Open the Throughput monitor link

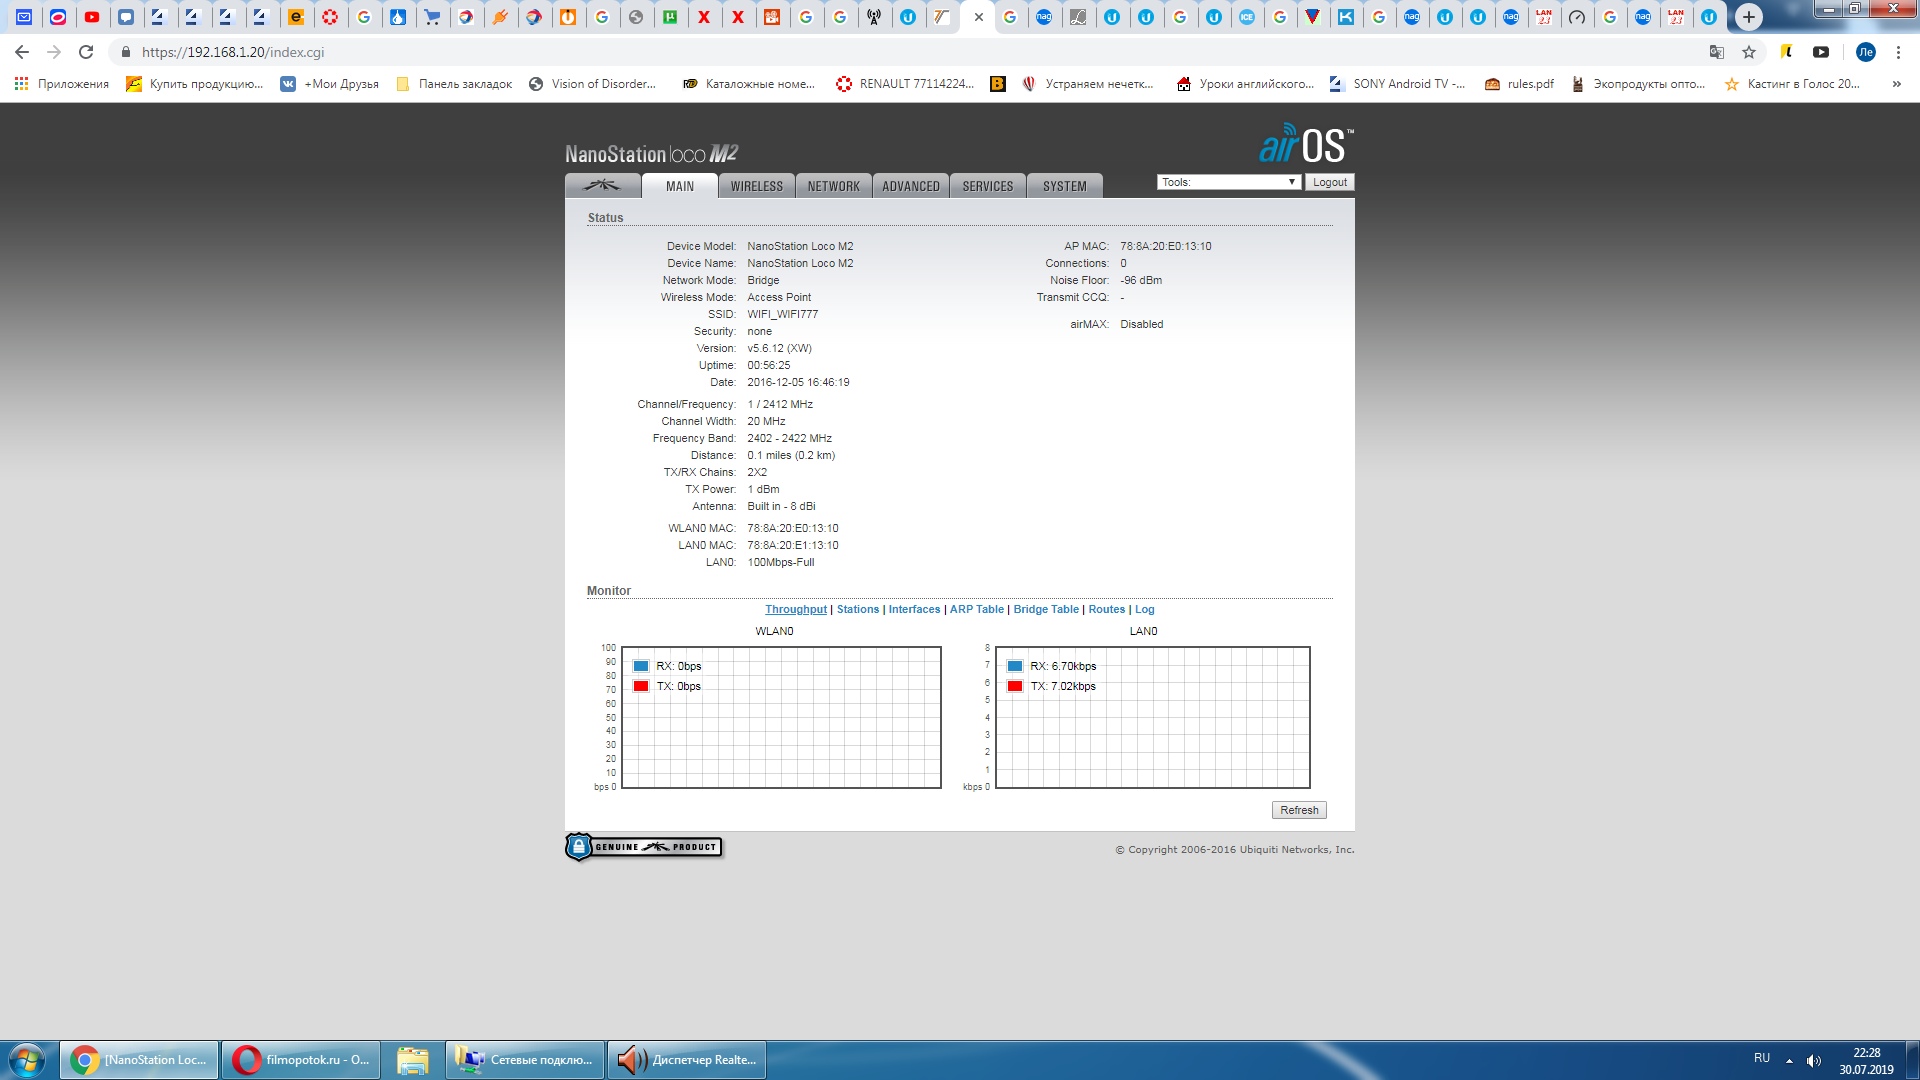pos(796,609)
